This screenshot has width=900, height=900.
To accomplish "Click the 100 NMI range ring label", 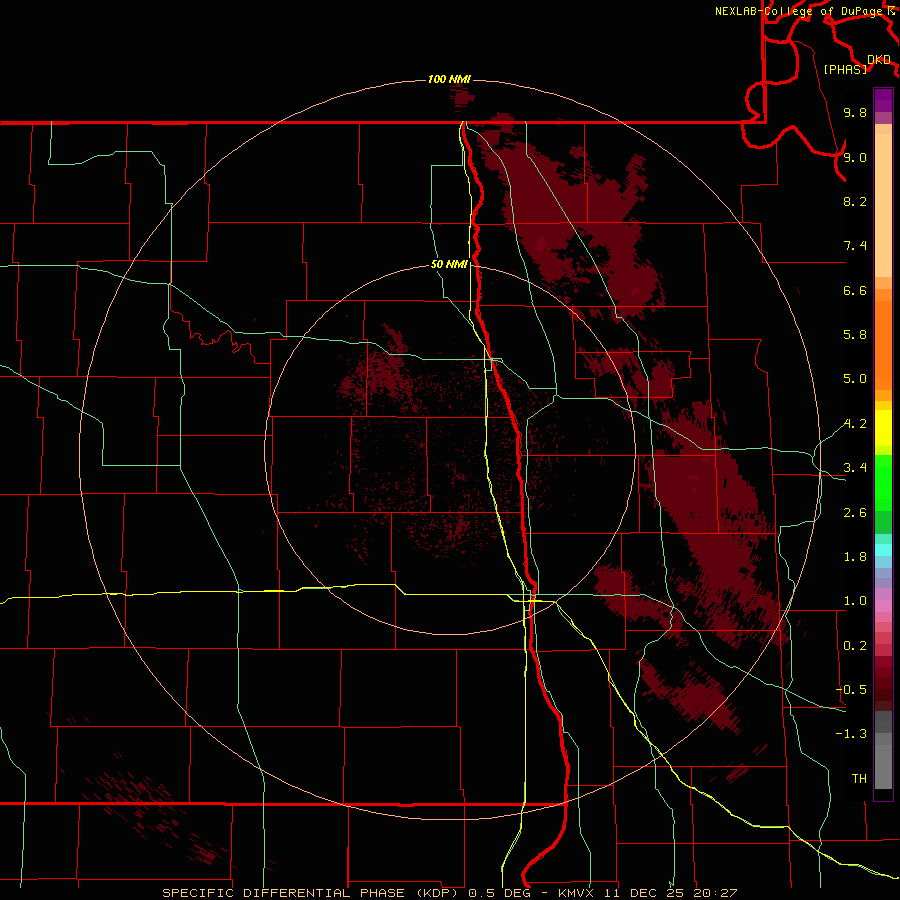I will [449, 79].
